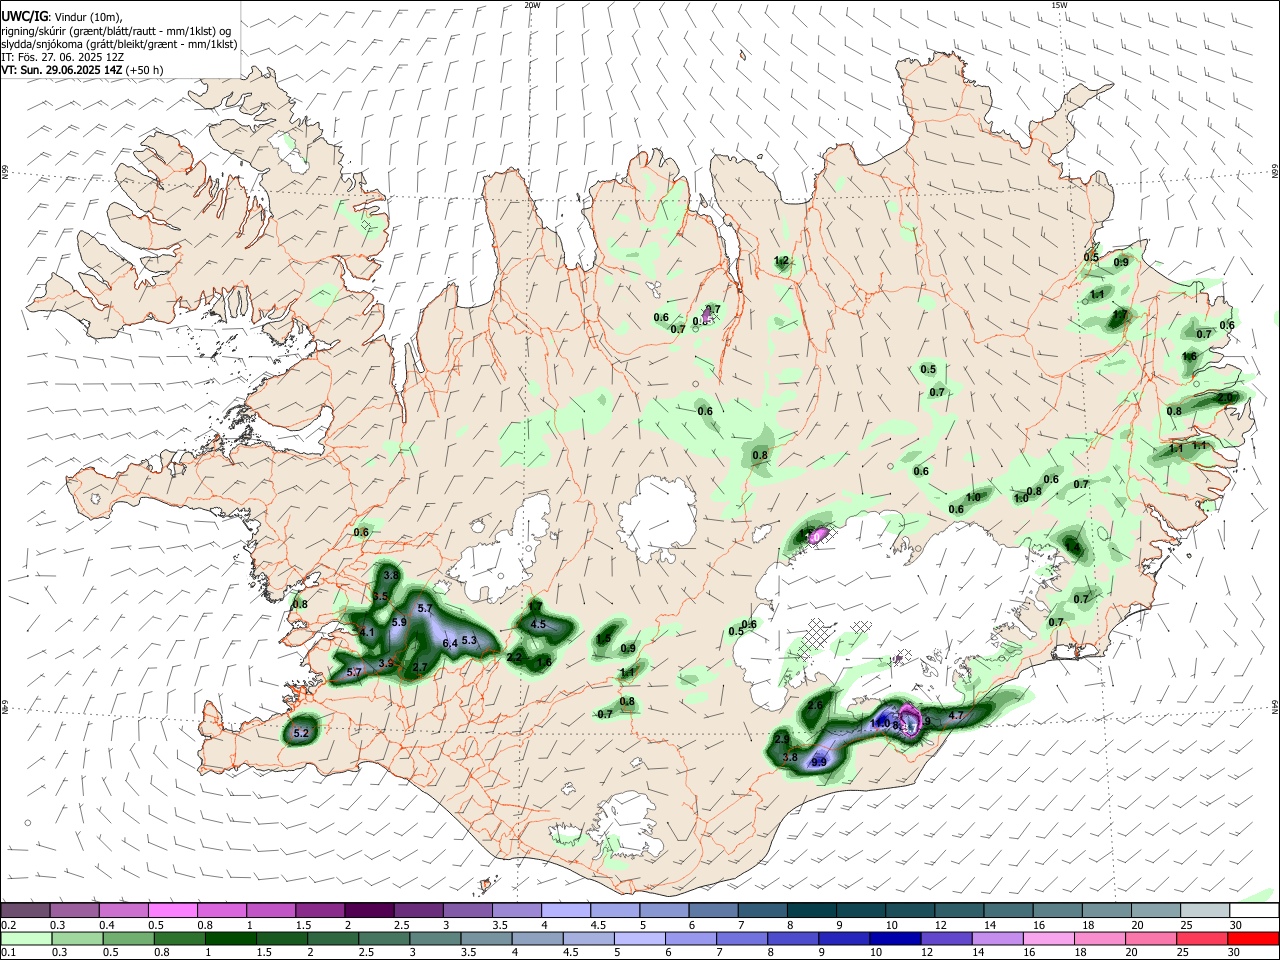Click the 2.9 precipitation value on the map

[782, 738]
